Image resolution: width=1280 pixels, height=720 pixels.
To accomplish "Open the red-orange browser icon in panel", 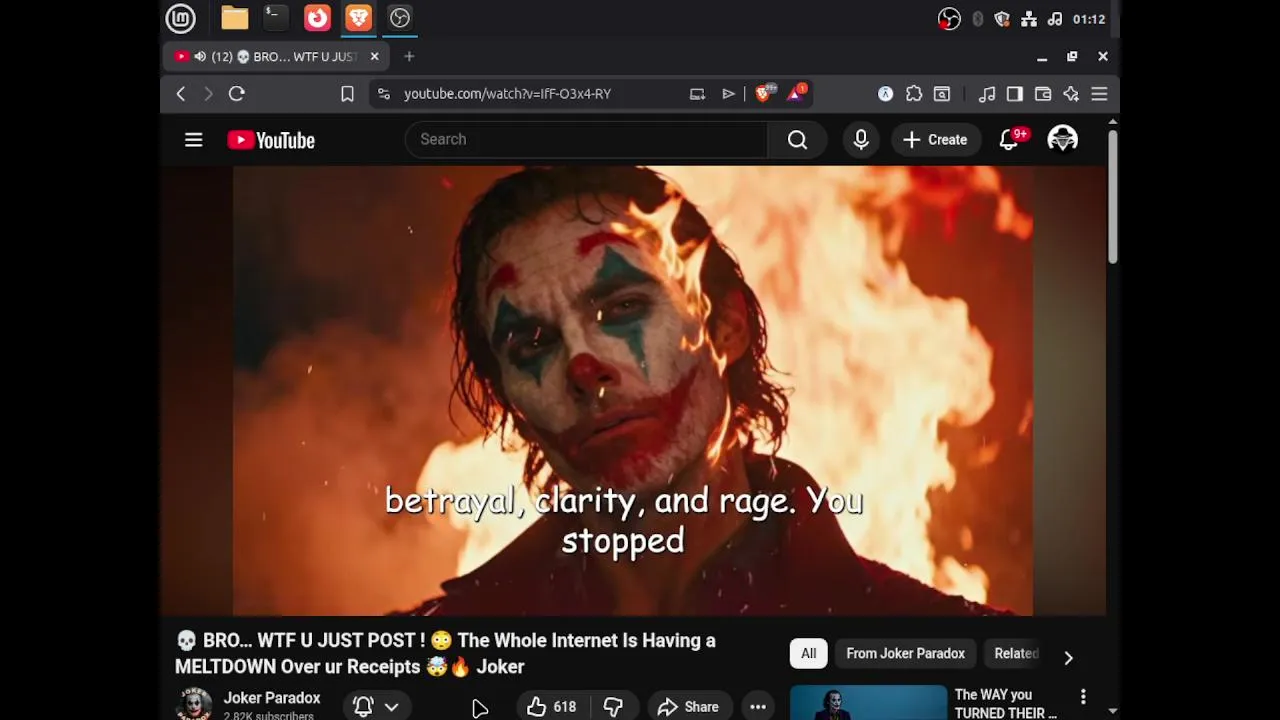I will click(x=317, y=18).
